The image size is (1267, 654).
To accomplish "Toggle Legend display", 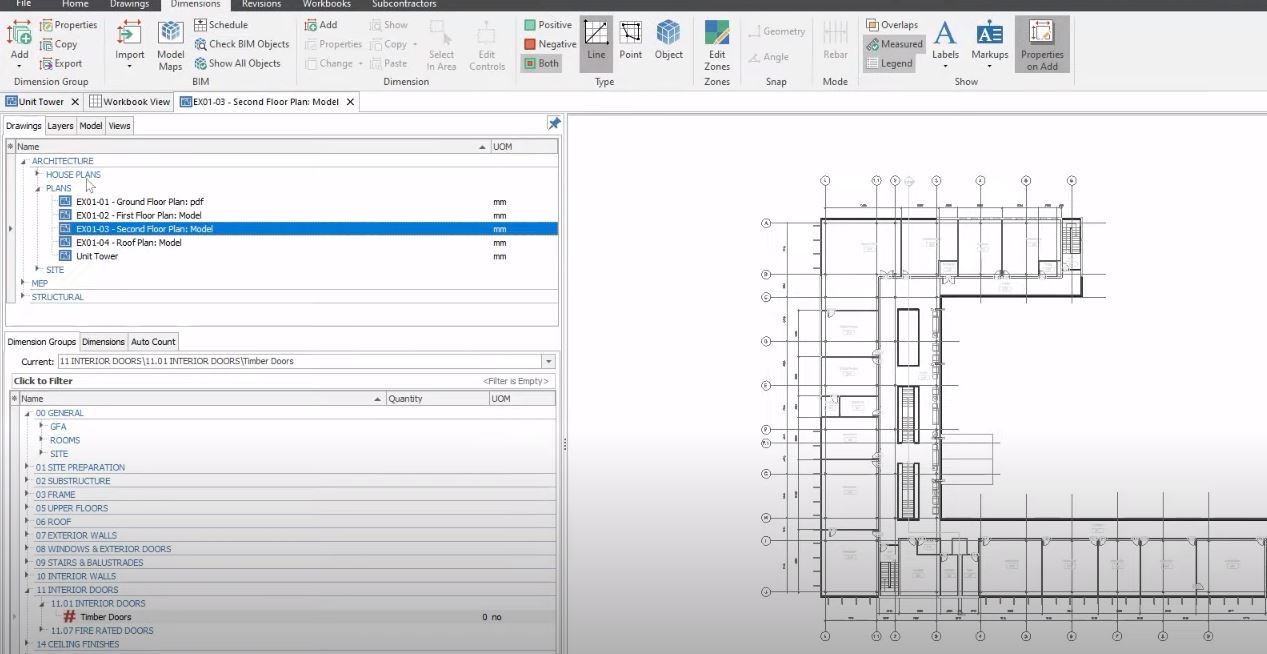I will 889,63.
